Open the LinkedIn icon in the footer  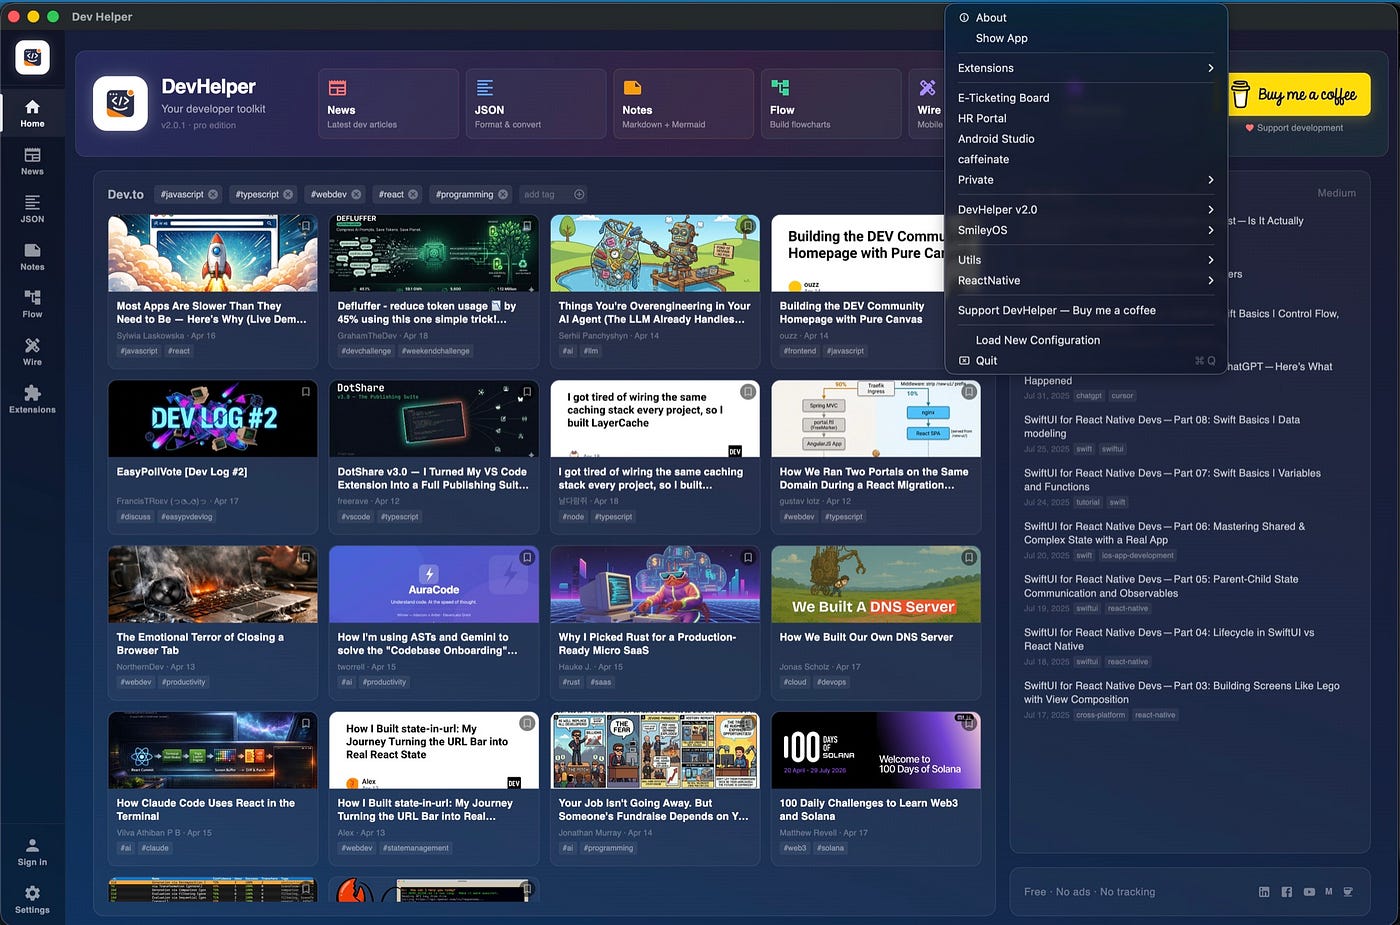click(x=1264, y=892)
